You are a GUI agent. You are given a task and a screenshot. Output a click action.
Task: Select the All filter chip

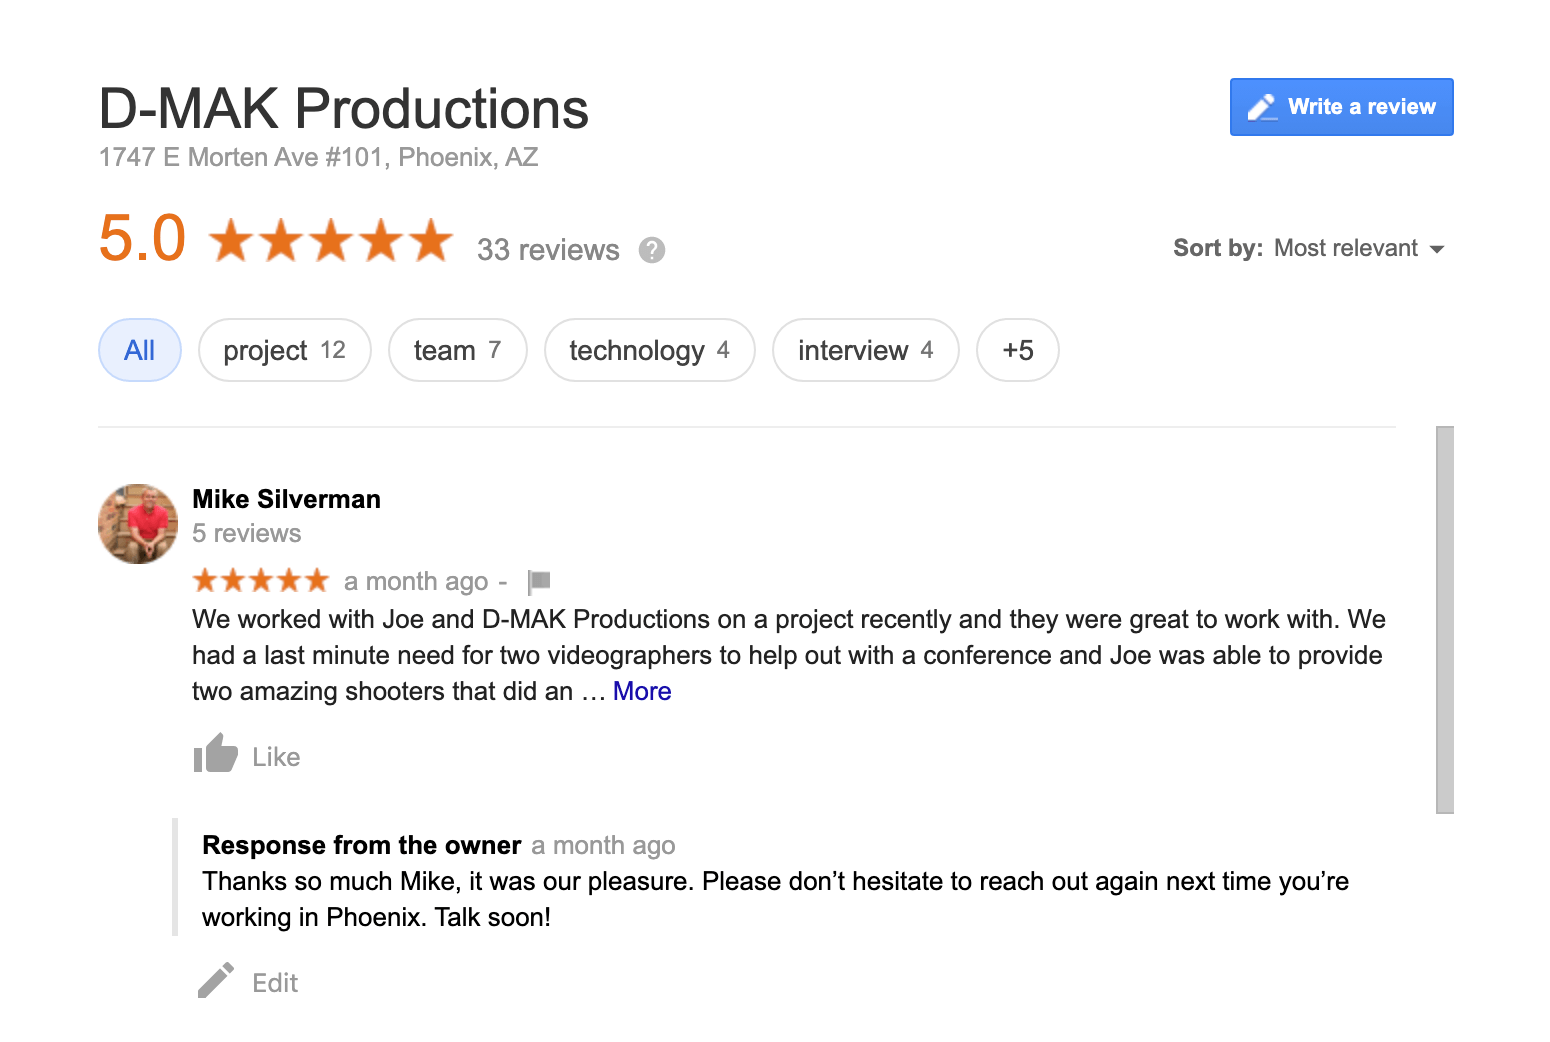140,350
